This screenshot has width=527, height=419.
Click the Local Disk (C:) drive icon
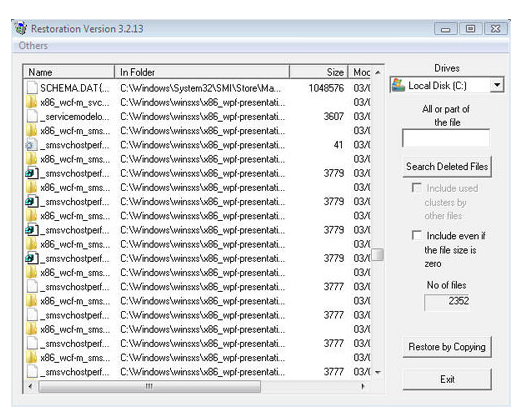tap(399, 85)
